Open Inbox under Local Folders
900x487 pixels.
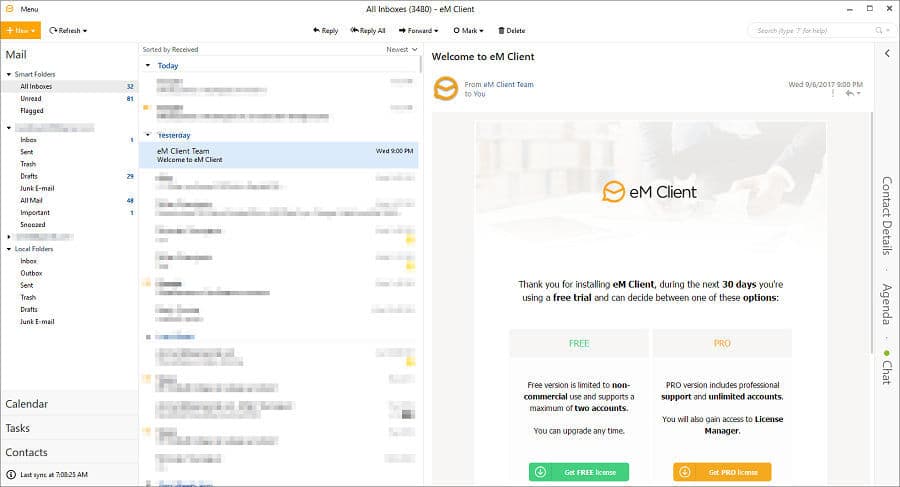point(69,261)
